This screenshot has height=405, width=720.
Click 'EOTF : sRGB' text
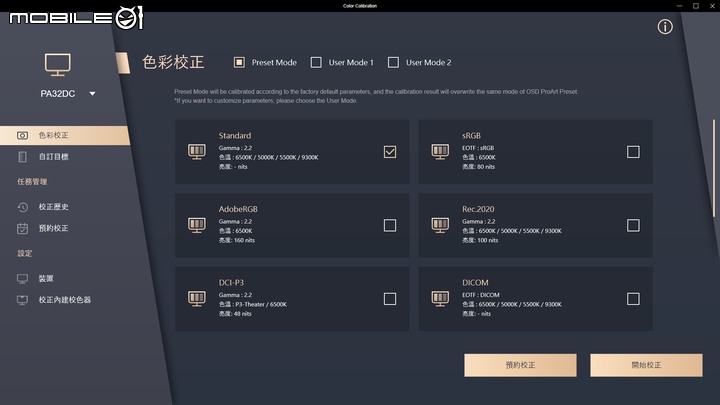pos(478,148)
